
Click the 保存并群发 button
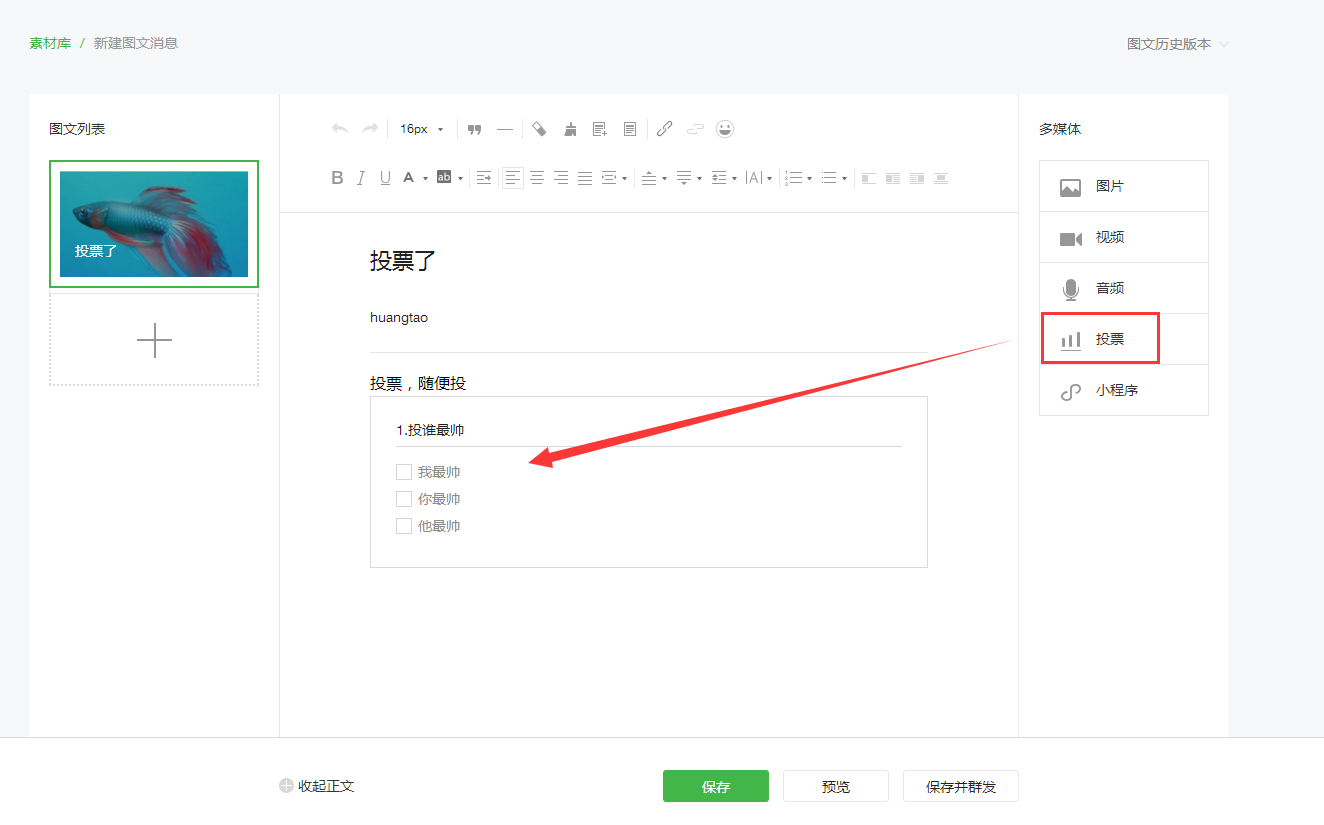961,786
